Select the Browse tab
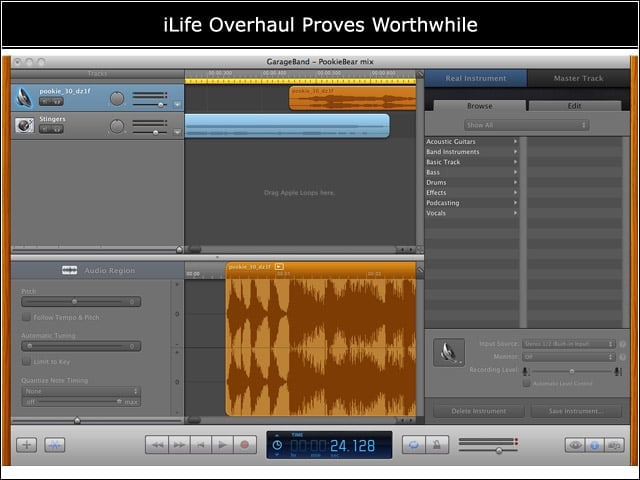Image resolution: width=640 pixels, height=480 pixels. [x=480, y=106]
